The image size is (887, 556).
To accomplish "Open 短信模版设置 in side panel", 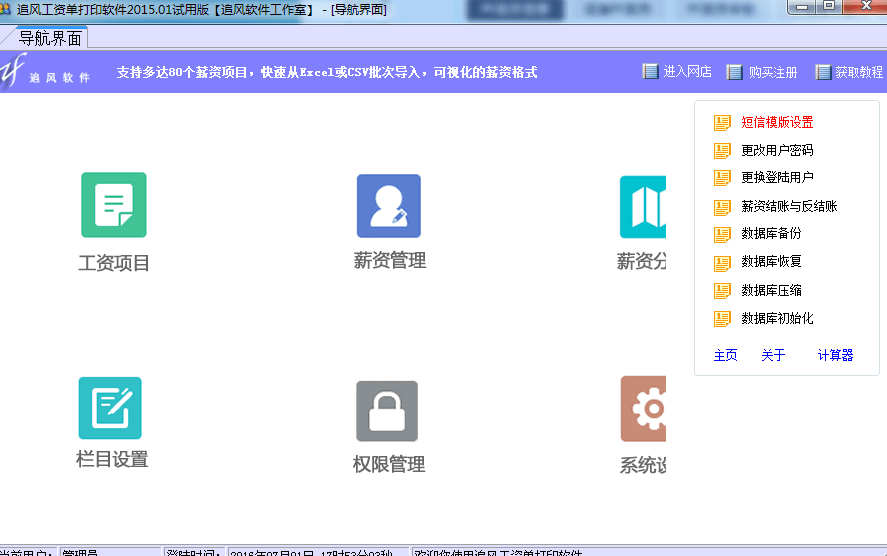I will (777, 123).
